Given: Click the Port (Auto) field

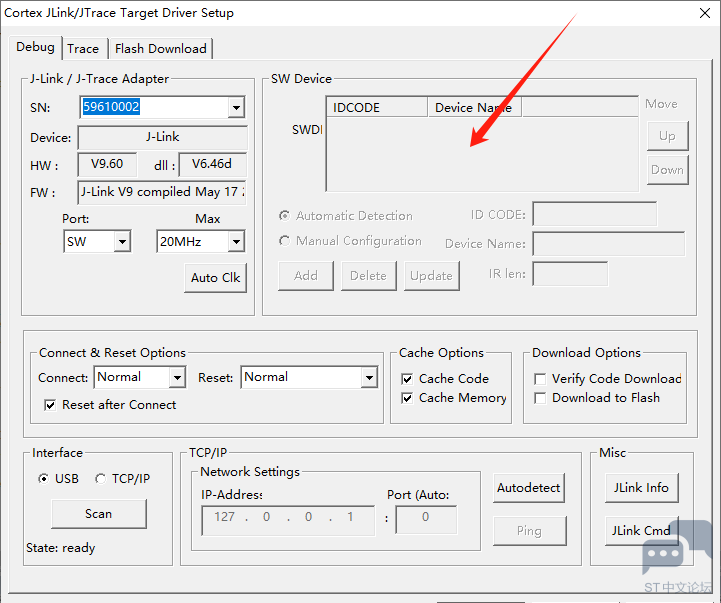Looking at the screenshot, I should (x=426, y=520).
